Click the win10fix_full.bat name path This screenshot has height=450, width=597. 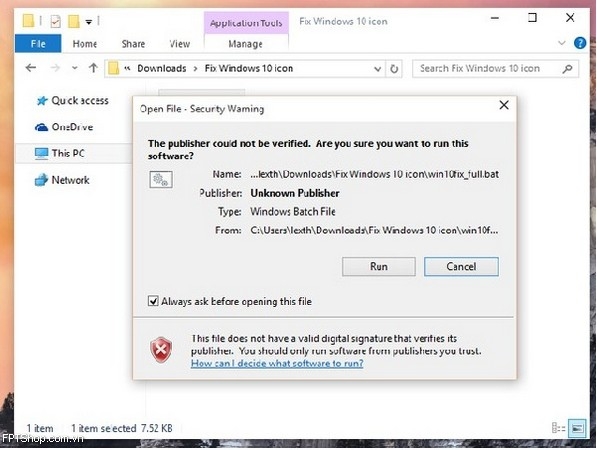pos(374,174)
